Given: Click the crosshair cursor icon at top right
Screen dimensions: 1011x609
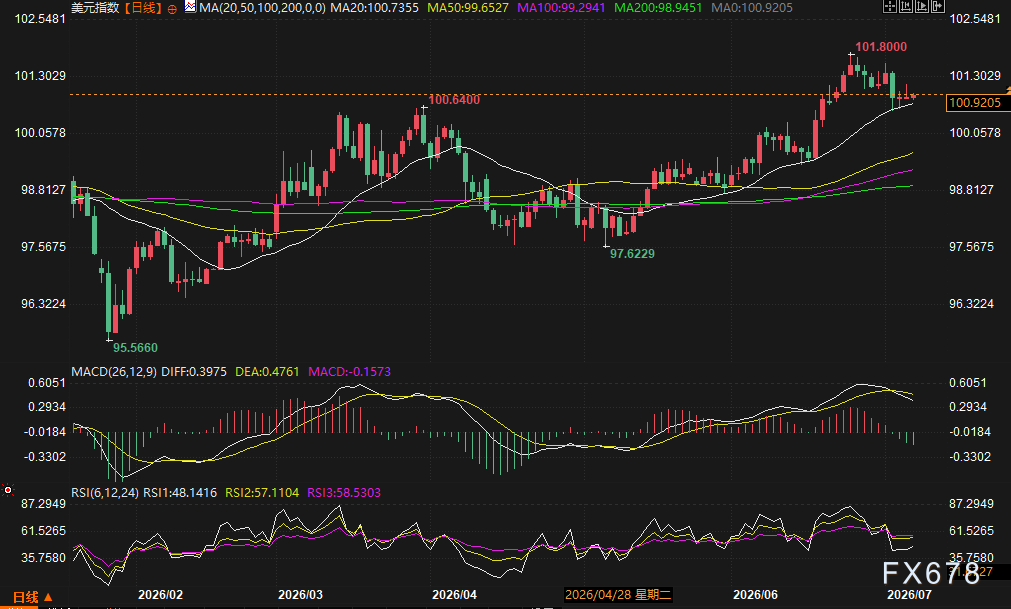Looking at the screenshot, I should [890, 6].
